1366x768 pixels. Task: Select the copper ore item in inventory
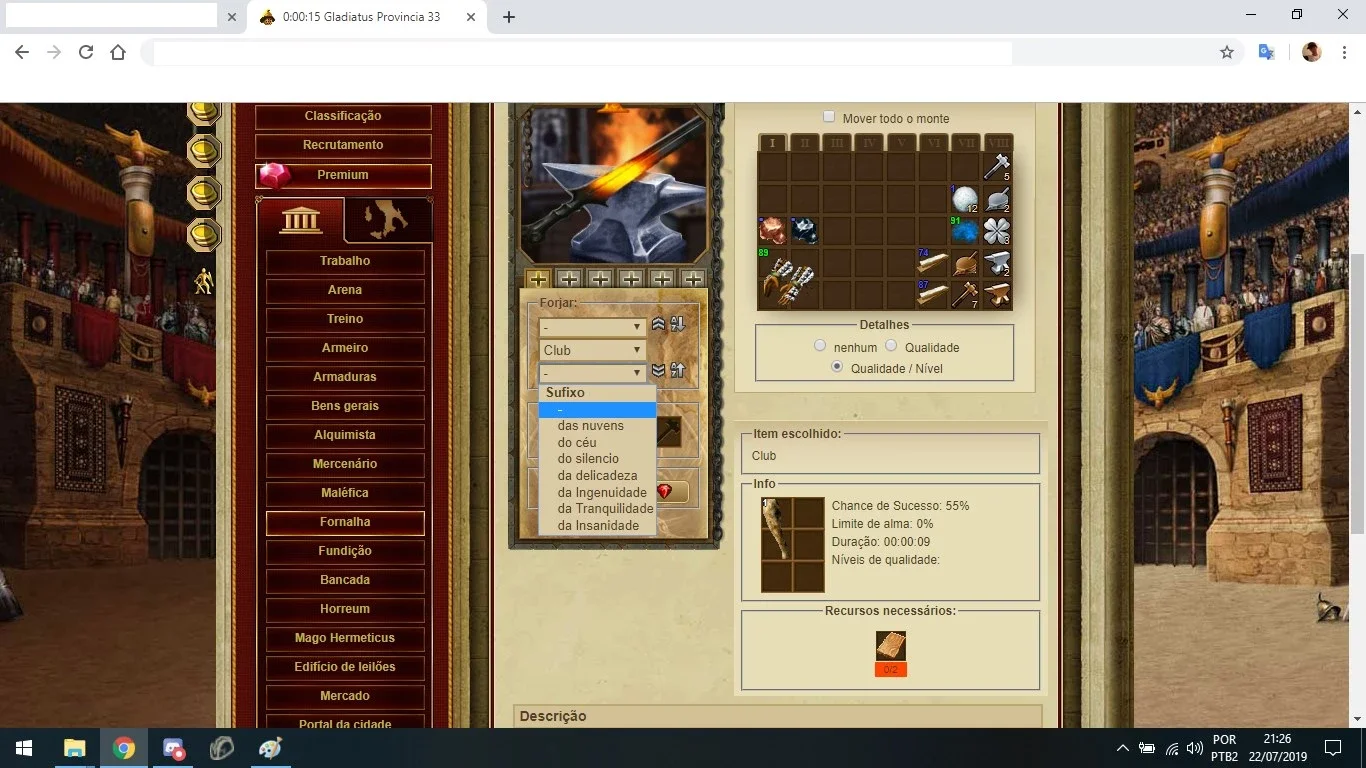(772, 231)
